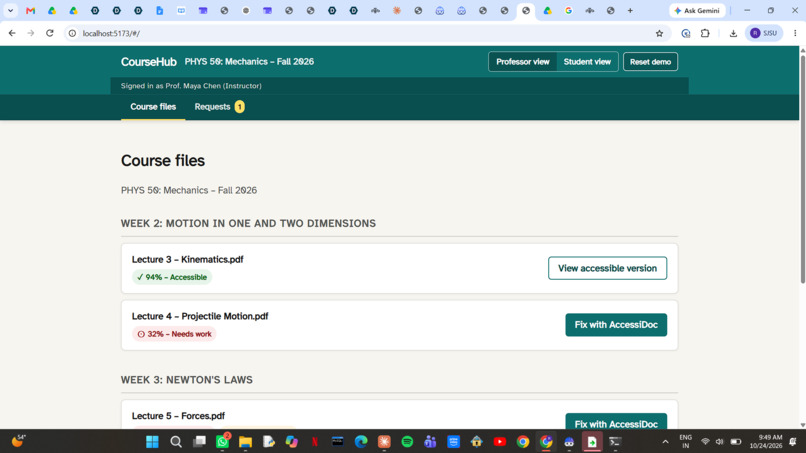
Task: Click the 32% – Needs work badge
Action: [174, 334]
